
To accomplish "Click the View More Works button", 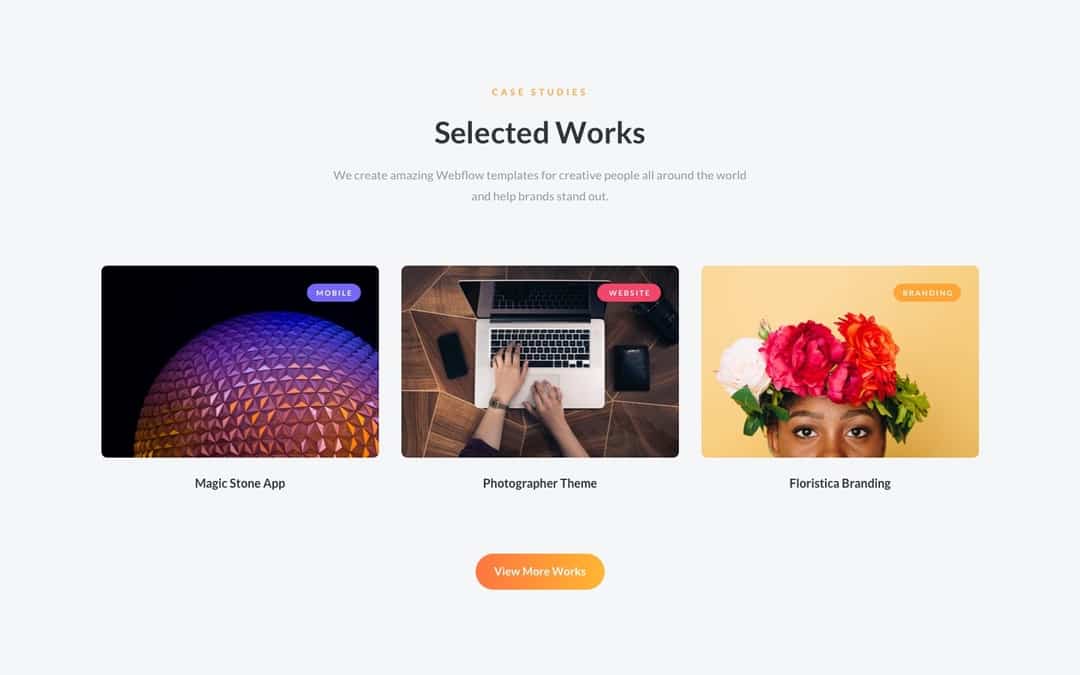I will (540, 572).
